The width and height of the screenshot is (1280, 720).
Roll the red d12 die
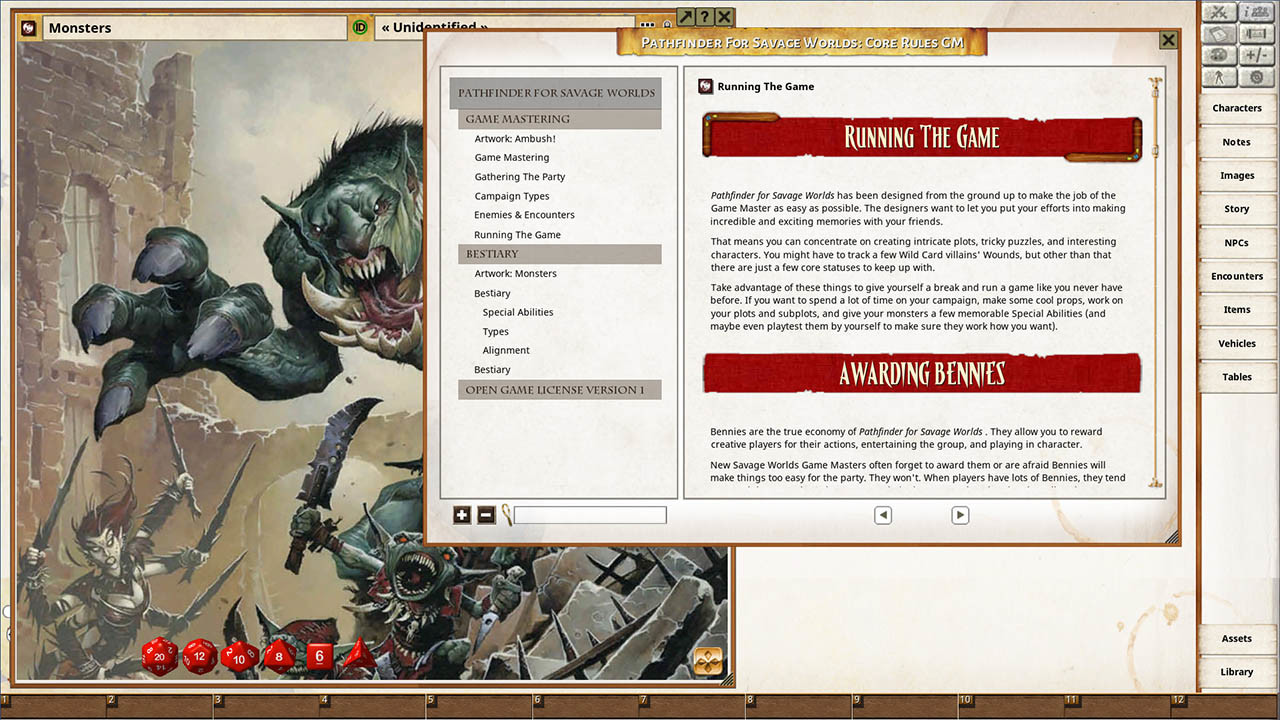click(200, 657)
